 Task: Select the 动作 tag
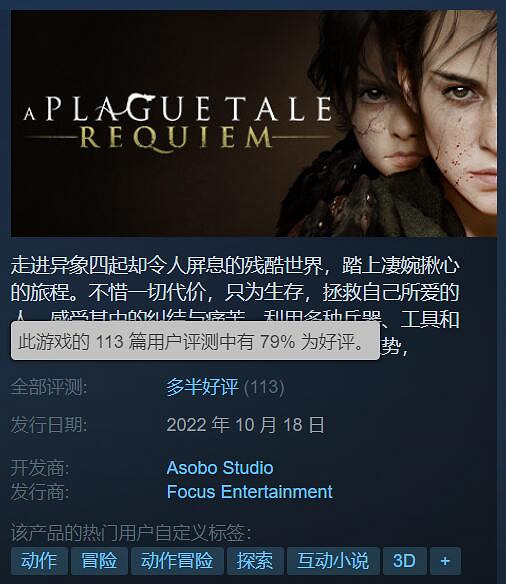pos(39,561)
